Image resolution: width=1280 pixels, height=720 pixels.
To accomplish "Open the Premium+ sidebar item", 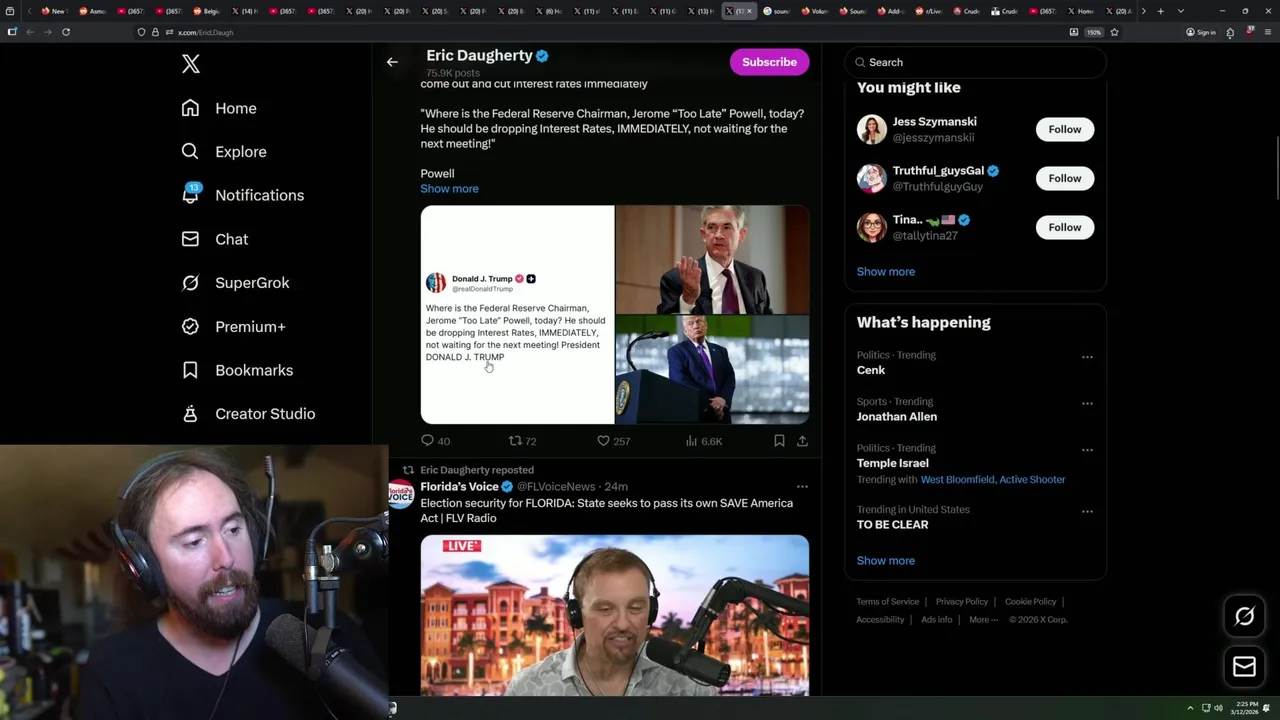I will (x=233, y=326).
